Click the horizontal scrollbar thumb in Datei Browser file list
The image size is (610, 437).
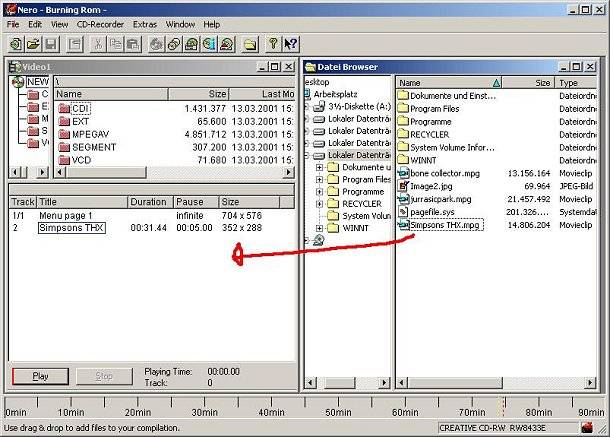455,383
